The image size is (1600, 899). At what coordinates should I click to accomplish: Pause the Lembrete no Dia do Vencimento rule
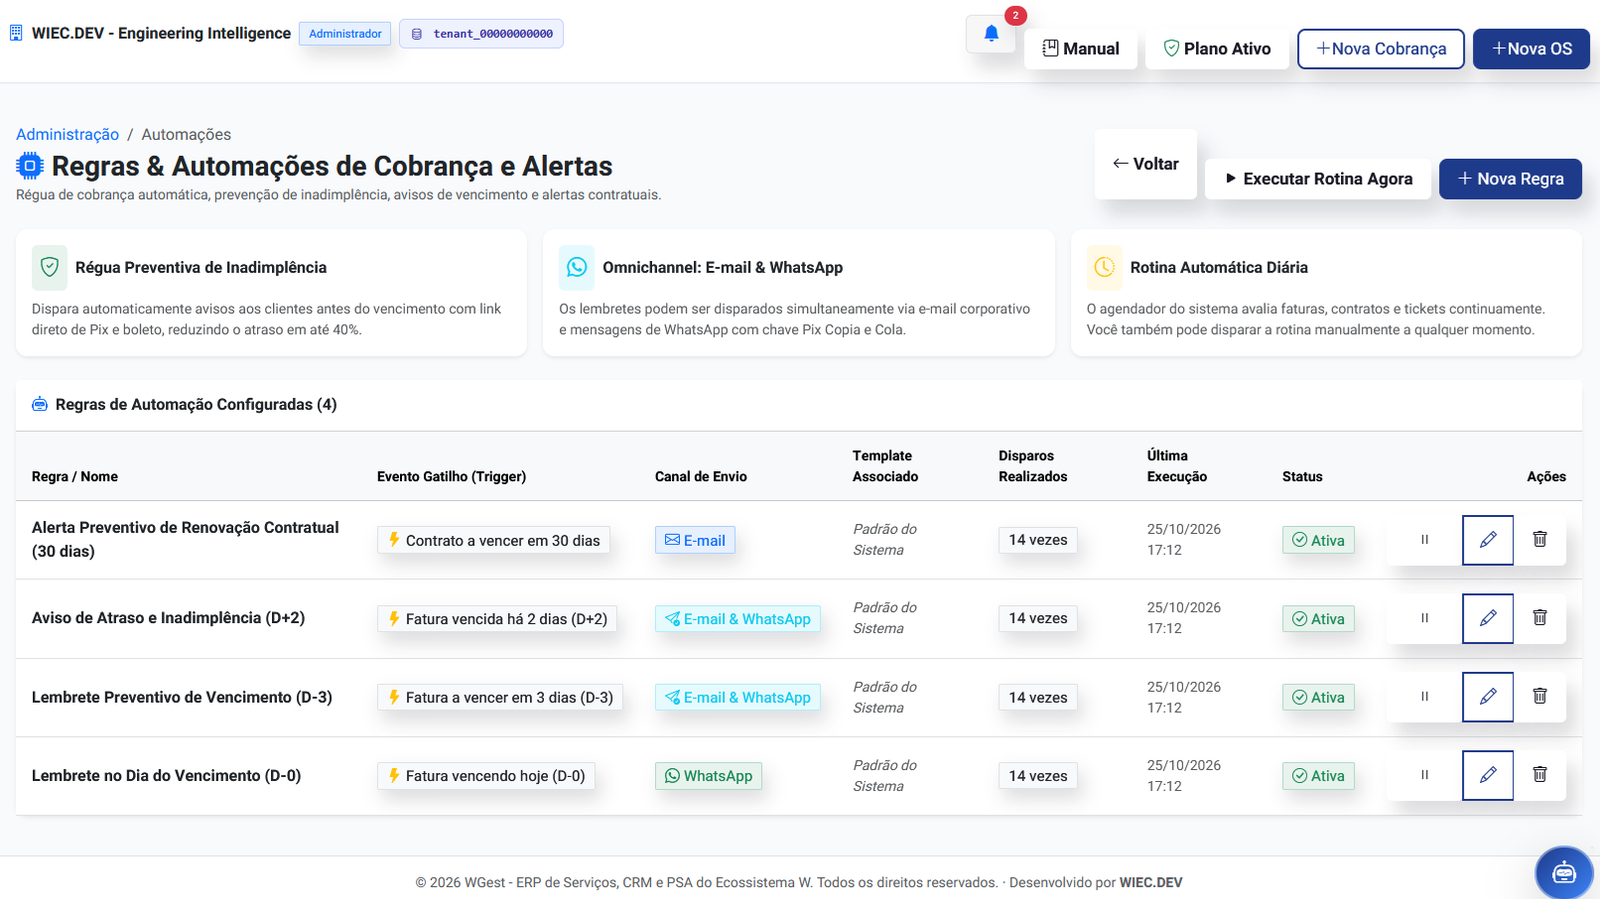1425,775
